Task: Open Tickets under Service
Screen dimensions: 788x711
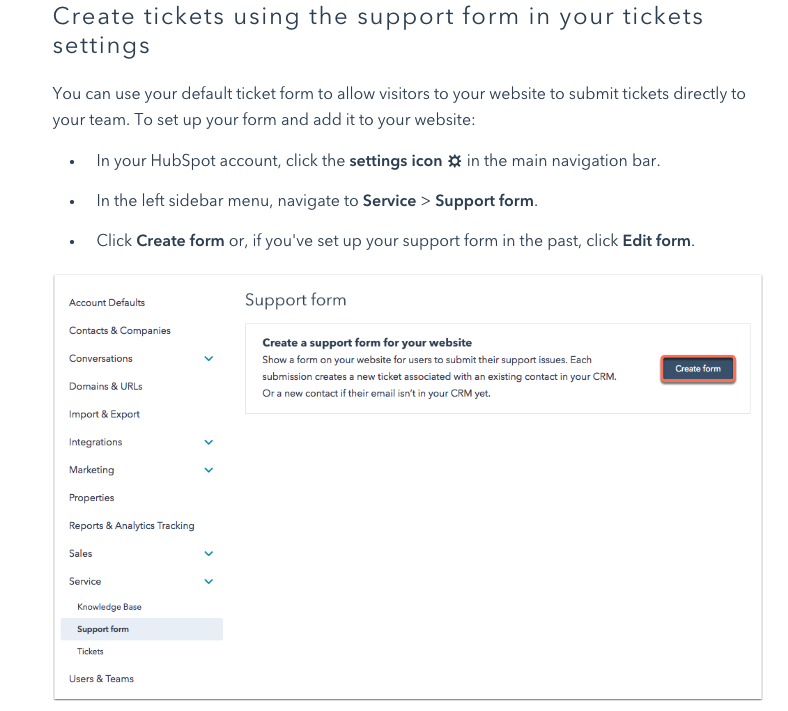Action: pos(90,651)
